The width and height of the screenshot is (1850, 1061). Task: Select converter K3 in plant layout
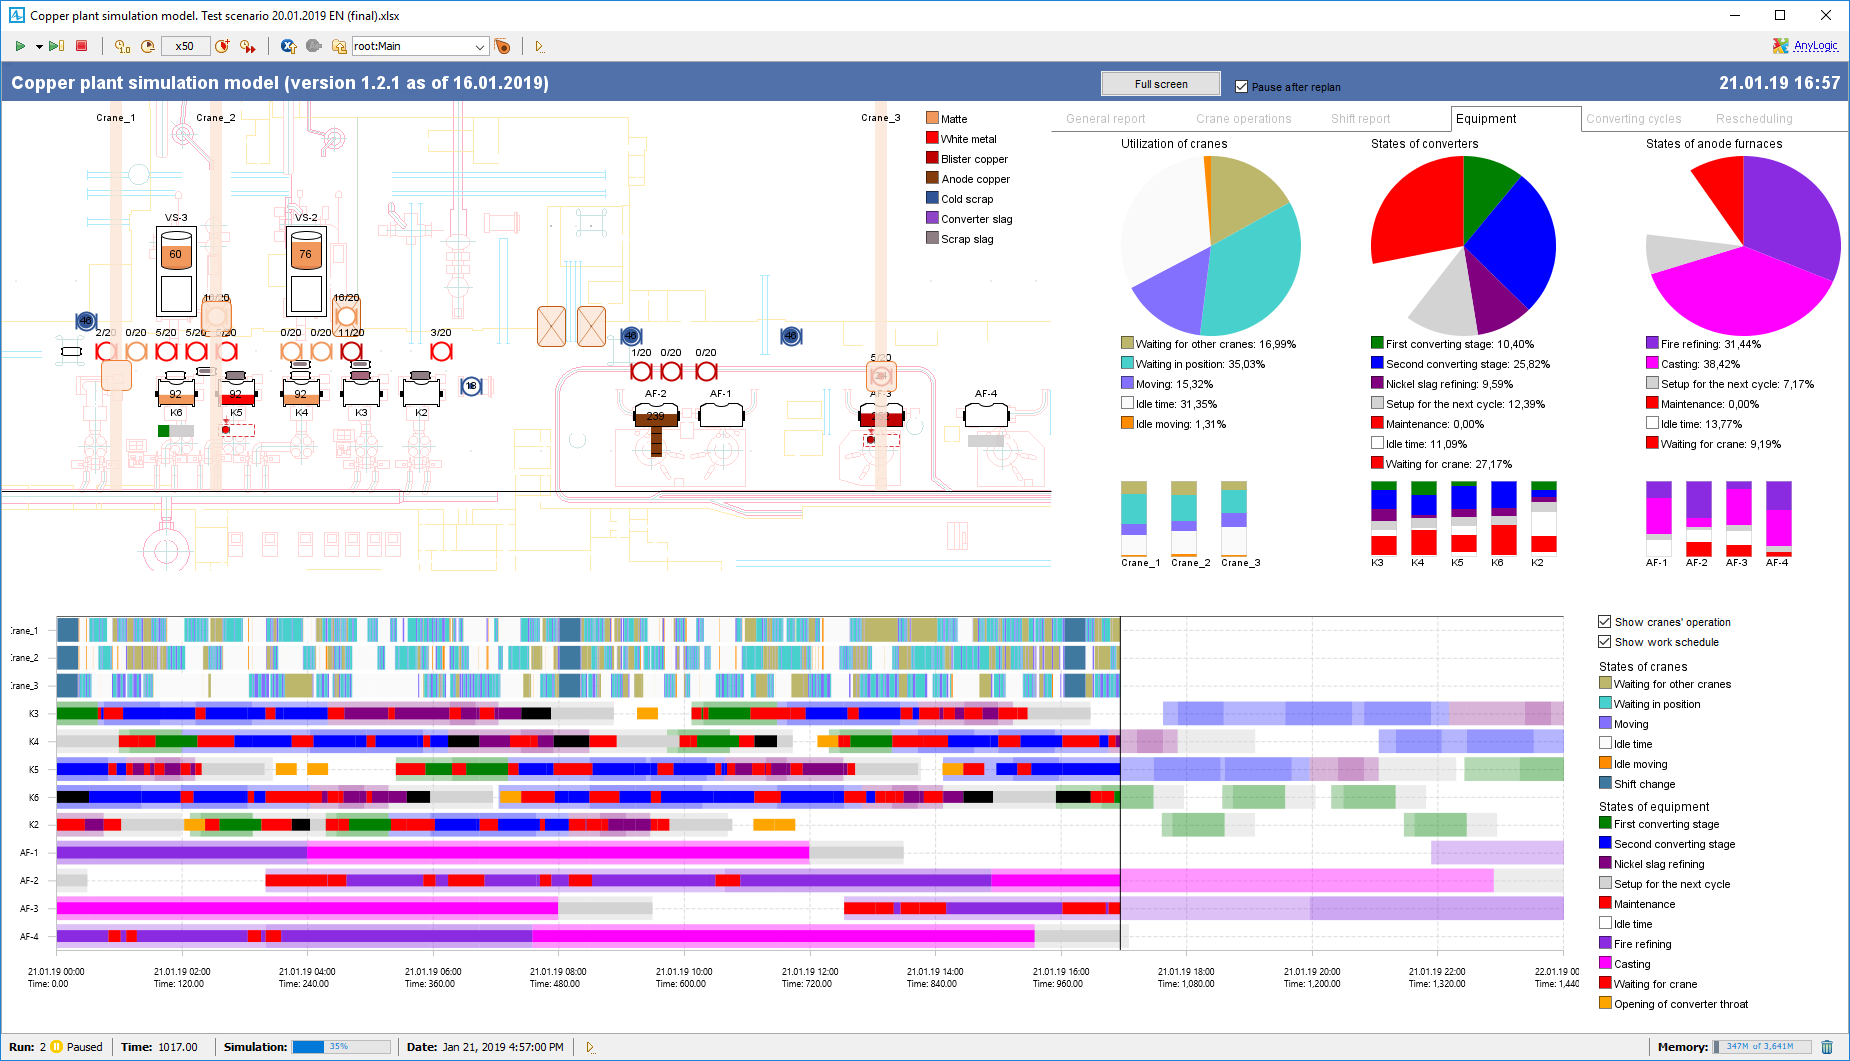pyautogui.click(x=361, y=391)
